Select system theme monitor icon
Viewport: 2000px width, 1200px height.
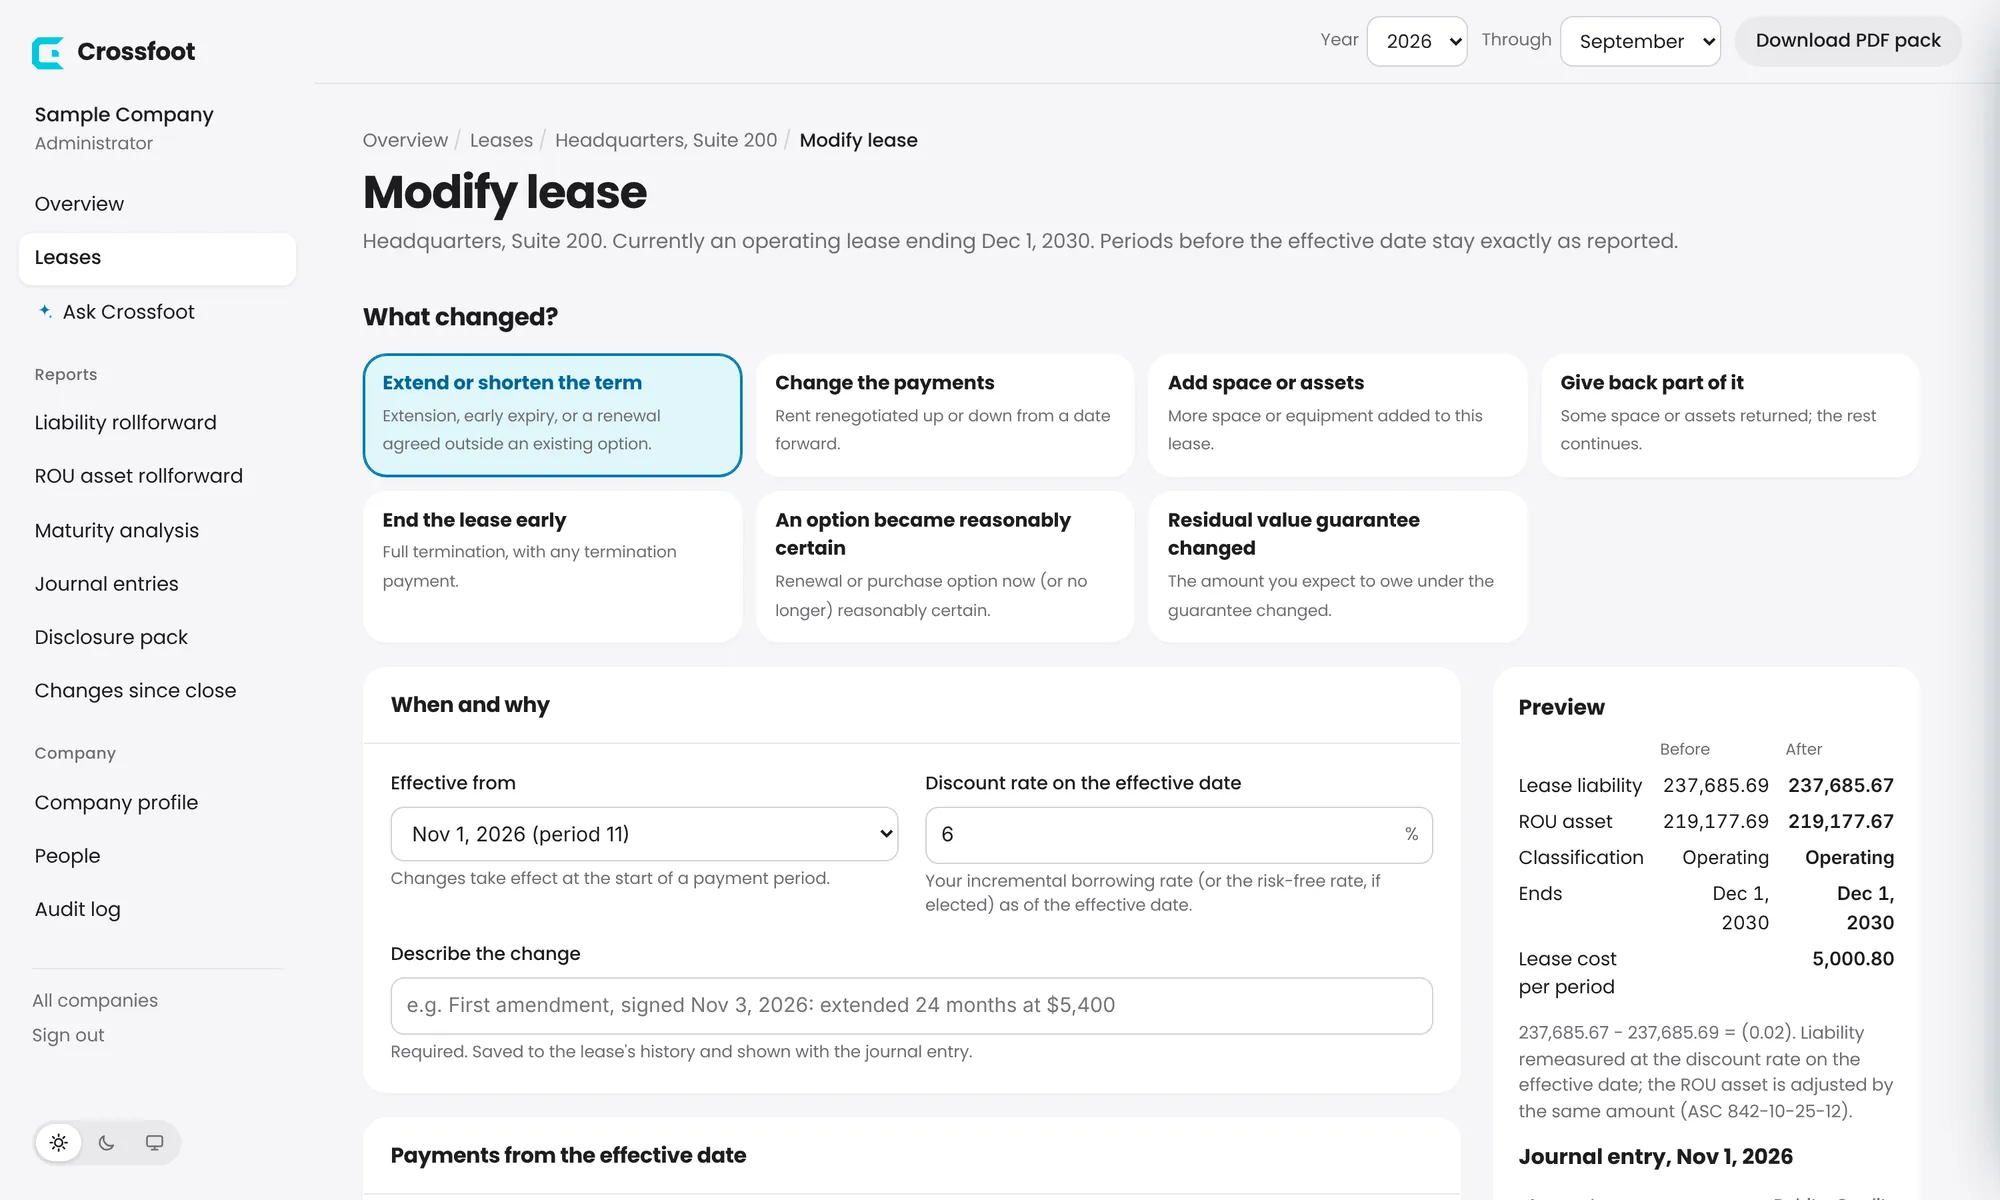coord(154,1143)
